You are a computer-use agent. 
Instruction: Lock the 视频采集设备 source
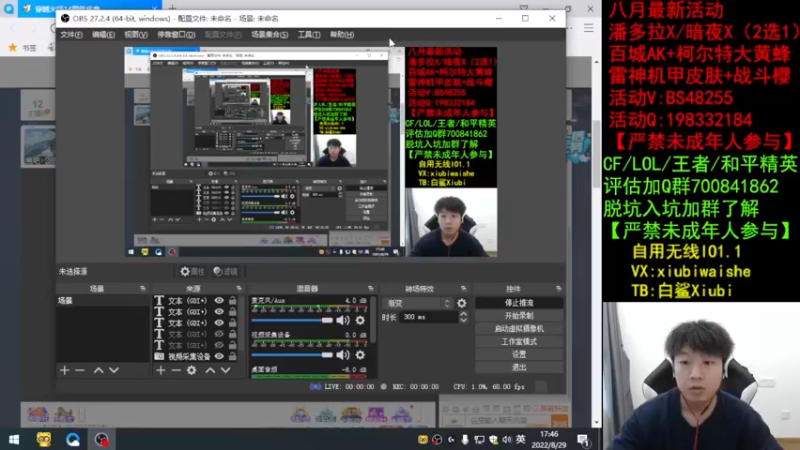[233, 357]
